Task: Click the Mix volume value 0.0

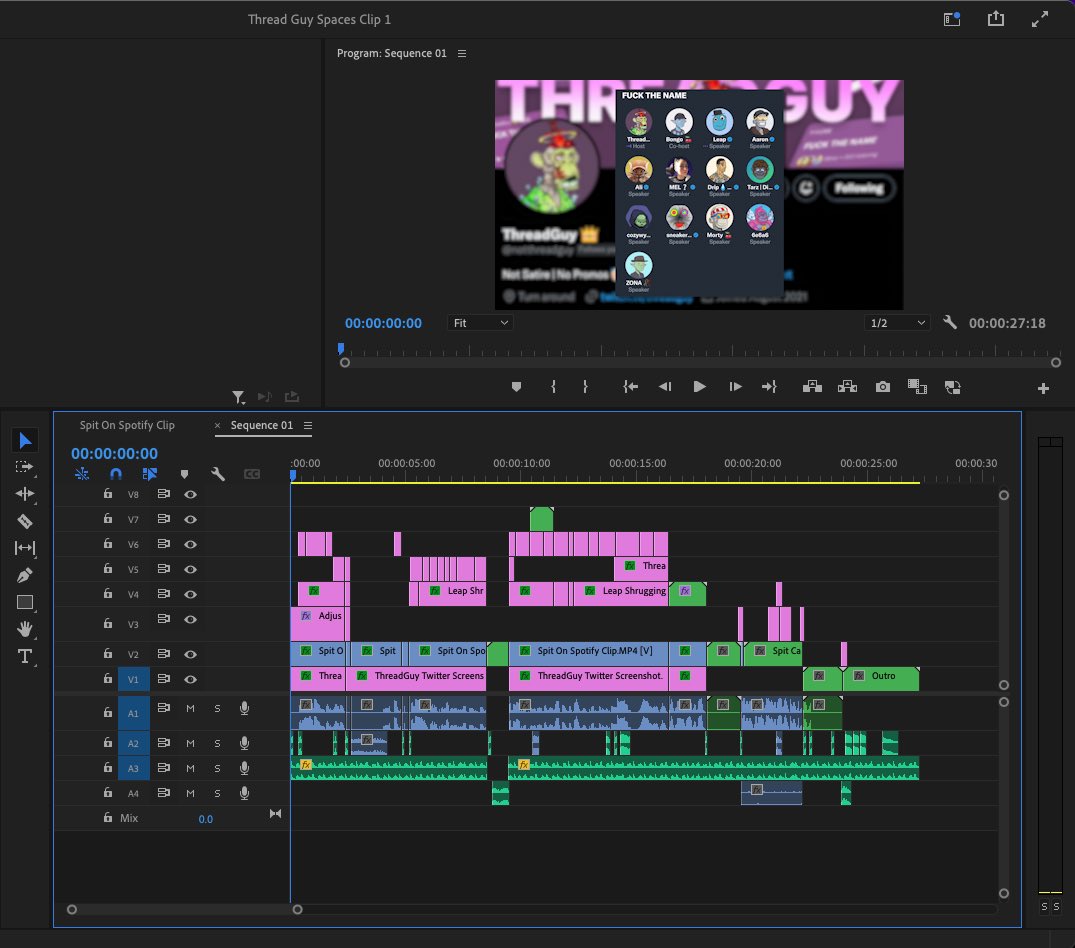Action: (x=205, y=818)
